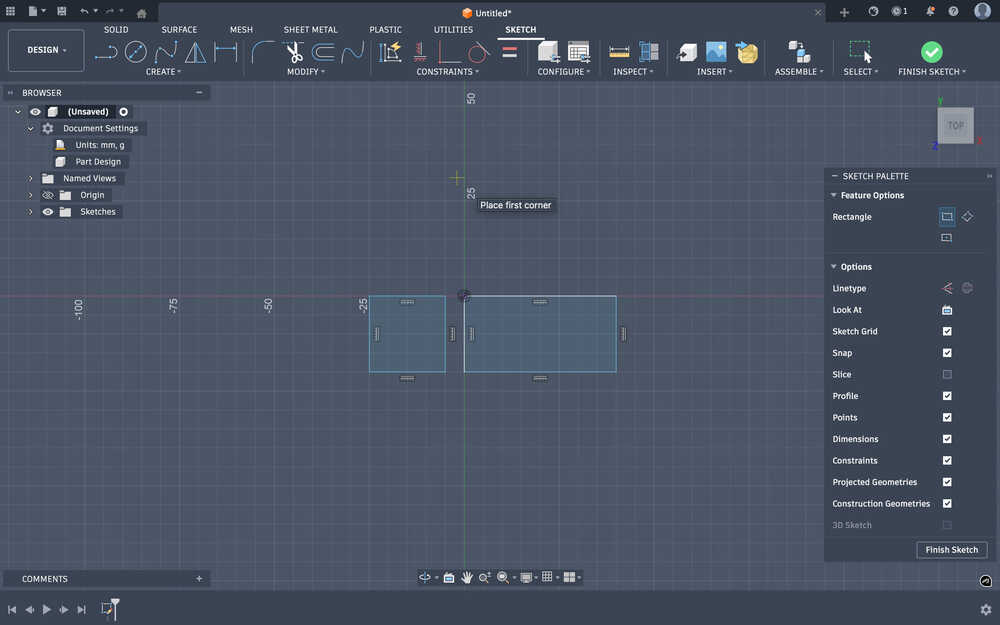
Task: Open the DESIGN workspace dropdown
Action: pyautogui.click(x=46, y=50)
